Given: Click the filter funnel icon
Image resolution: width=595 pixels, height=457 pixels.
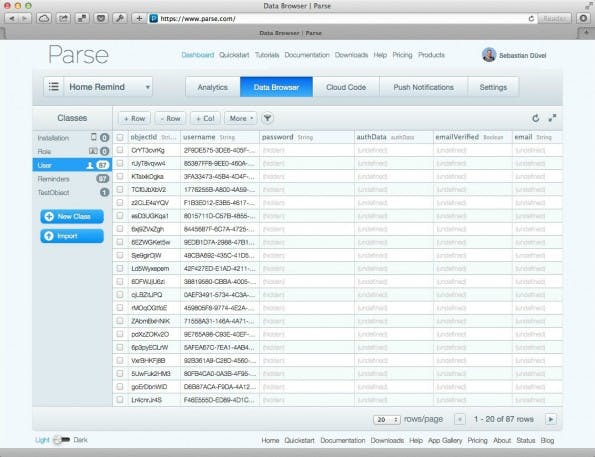Looking at the screenshot, I should click(x=267, y=118).
